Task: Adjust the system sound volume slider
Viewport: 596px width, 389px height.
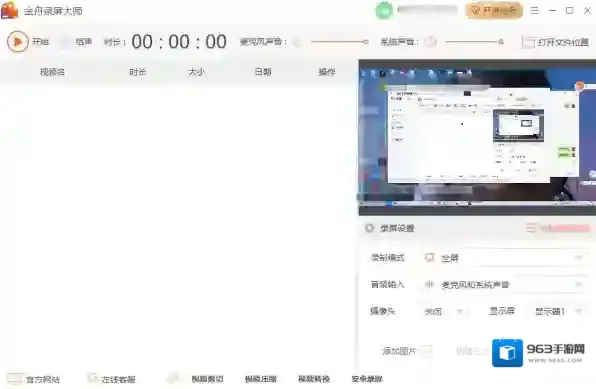Action: [x=474, y=42]
